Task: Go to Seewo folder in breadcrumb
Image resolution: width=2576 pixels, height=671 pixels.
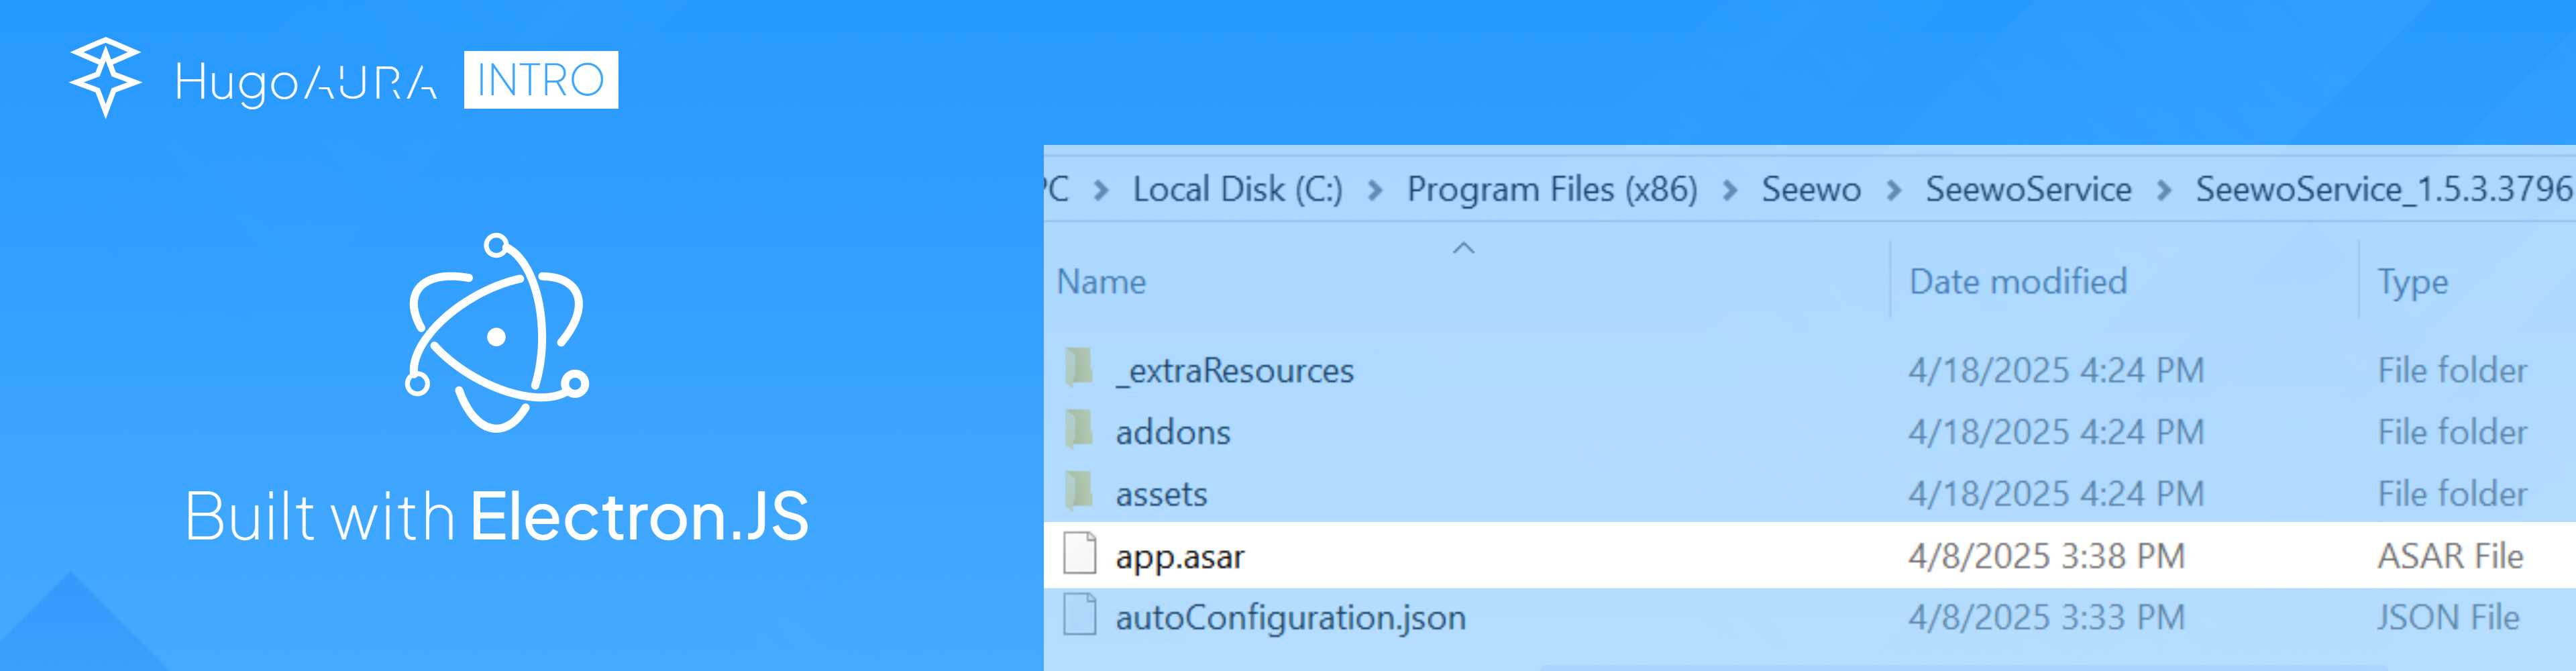Action: pyautogui.click(x=1810, y=189)
